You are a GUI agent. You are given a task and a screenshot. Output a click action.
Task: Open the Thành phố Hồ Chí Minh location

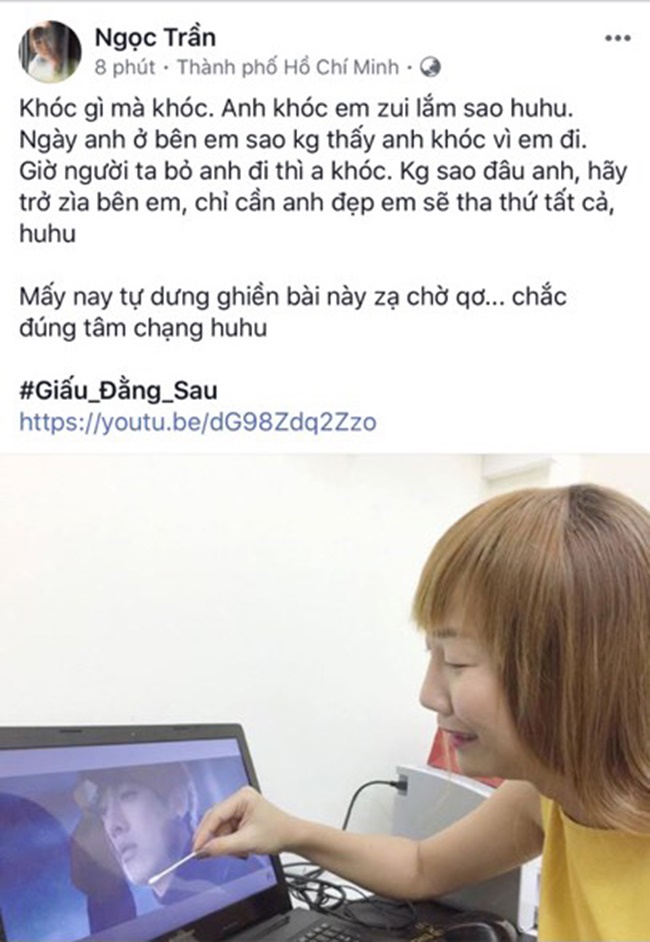coord(288,67)
